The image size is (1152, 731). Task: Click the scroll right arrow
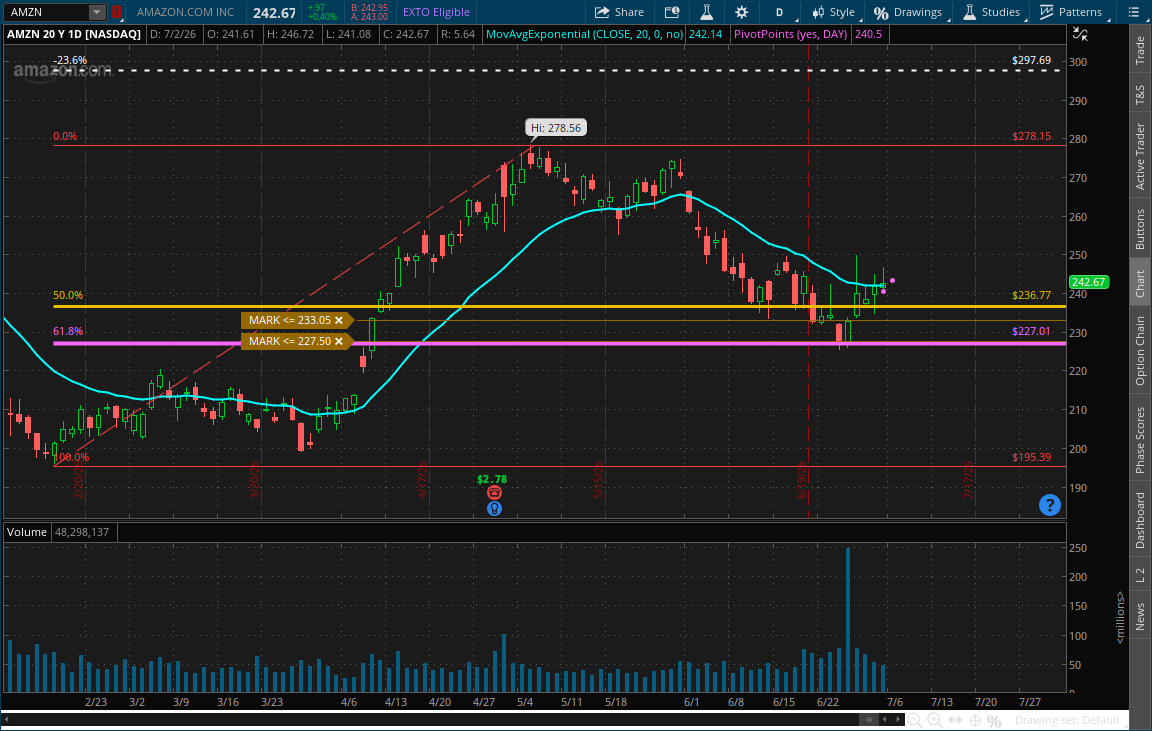898,720
